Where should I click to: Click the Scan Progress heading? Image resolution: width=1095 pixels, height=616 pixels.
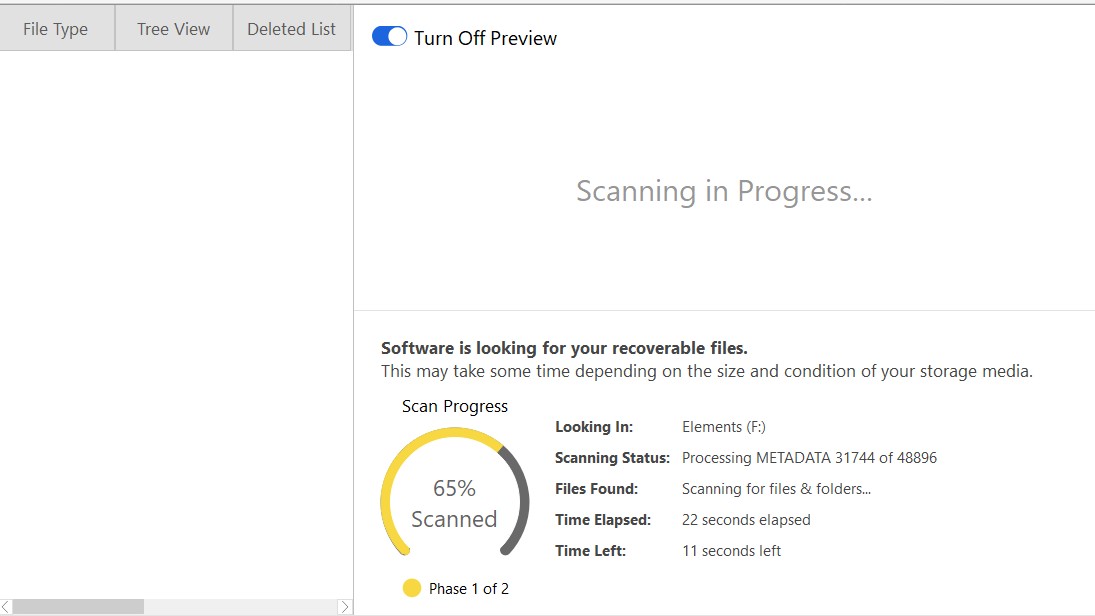click(x=454, y=406)
